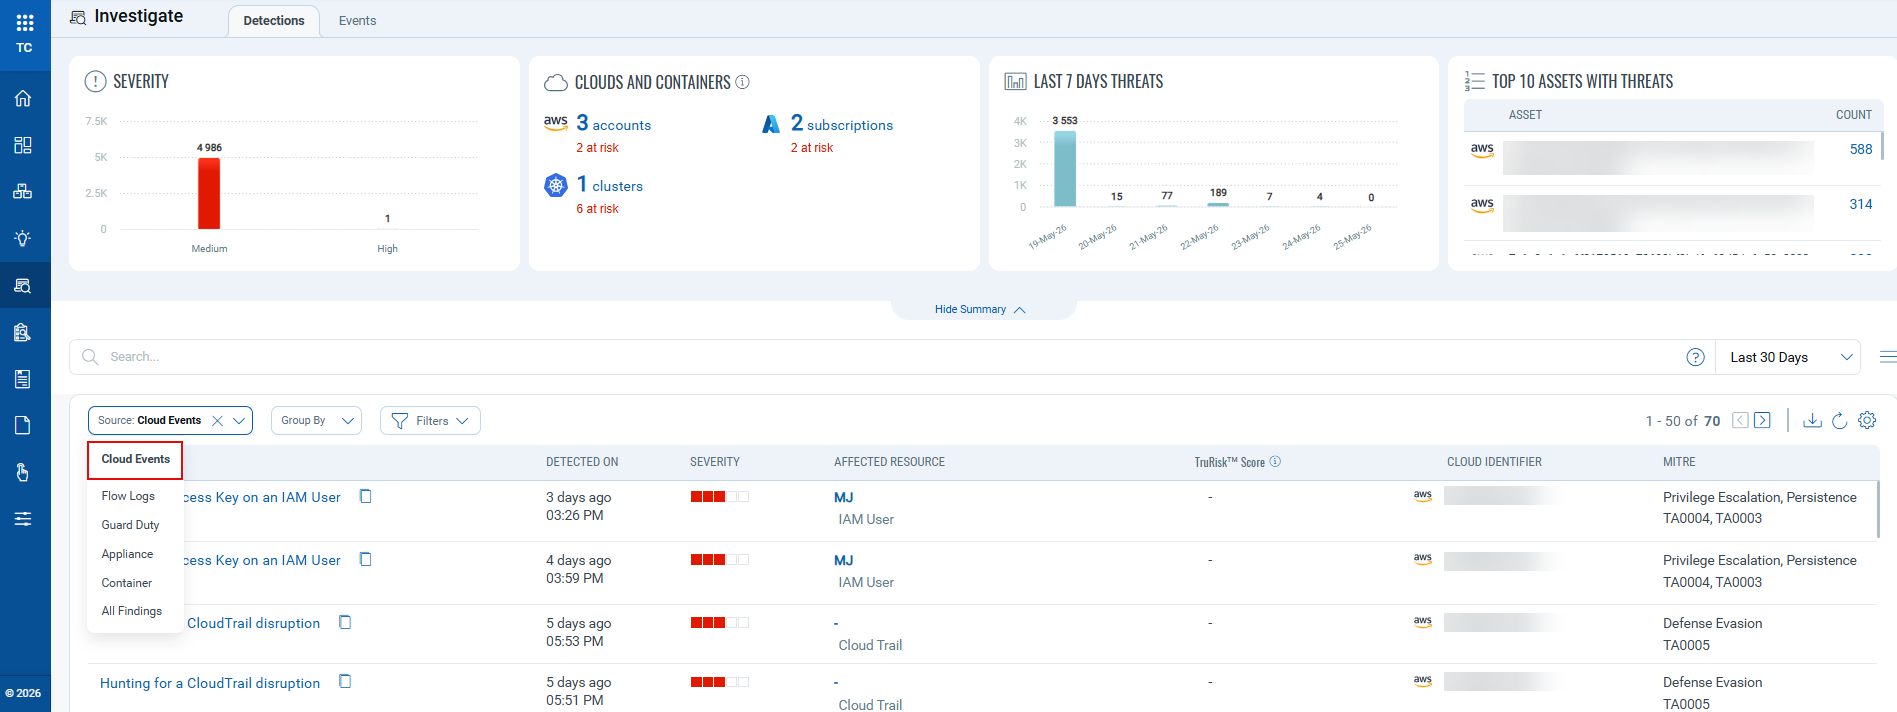Open the lightbulb insights sidebar icon
Screen dimensions: 1897x712
pos(23,238)
